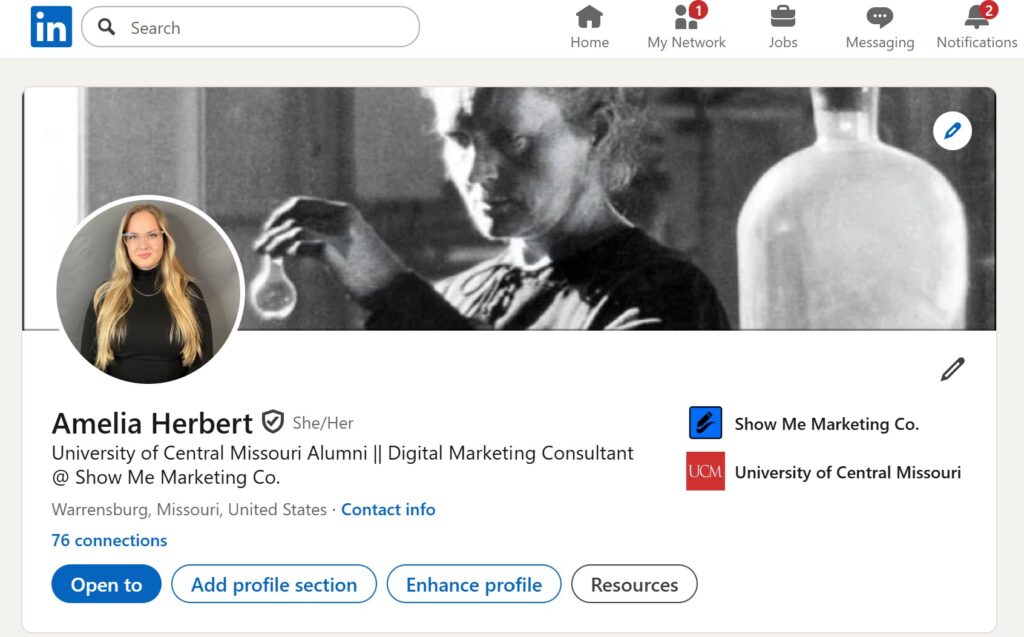Click the verification badge next to Amelia Herbert

point(274,423)
